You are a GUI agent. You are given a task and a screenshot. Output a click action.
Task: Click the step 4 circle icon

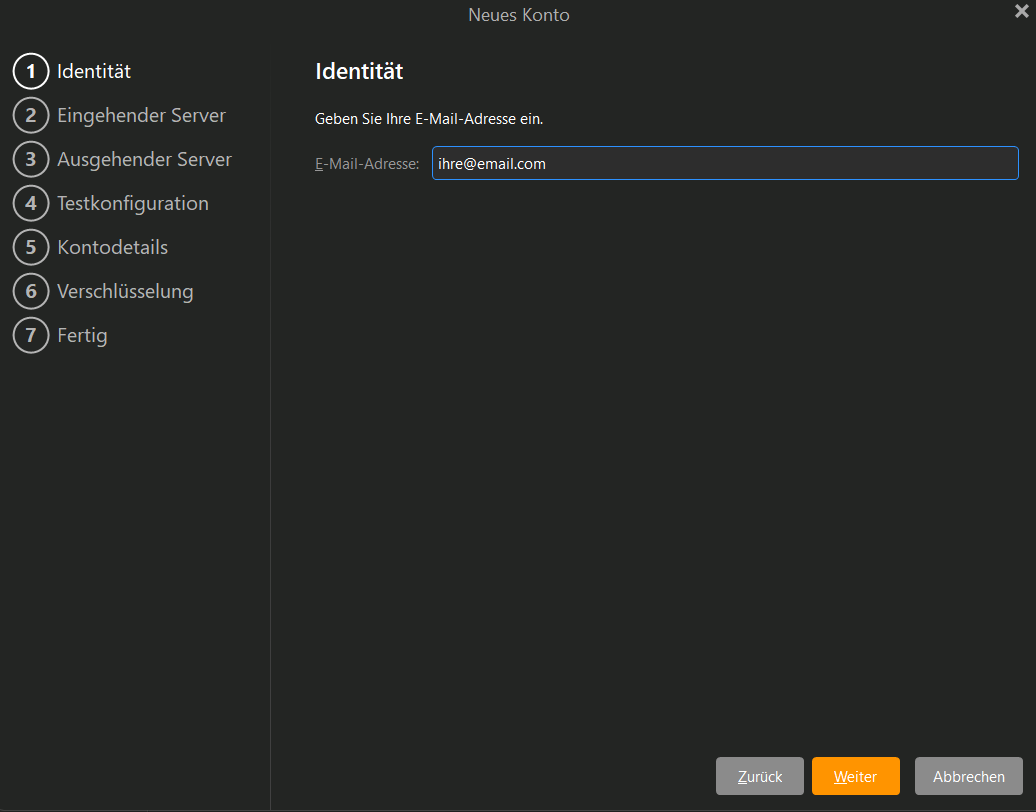[x=31, y=204]
